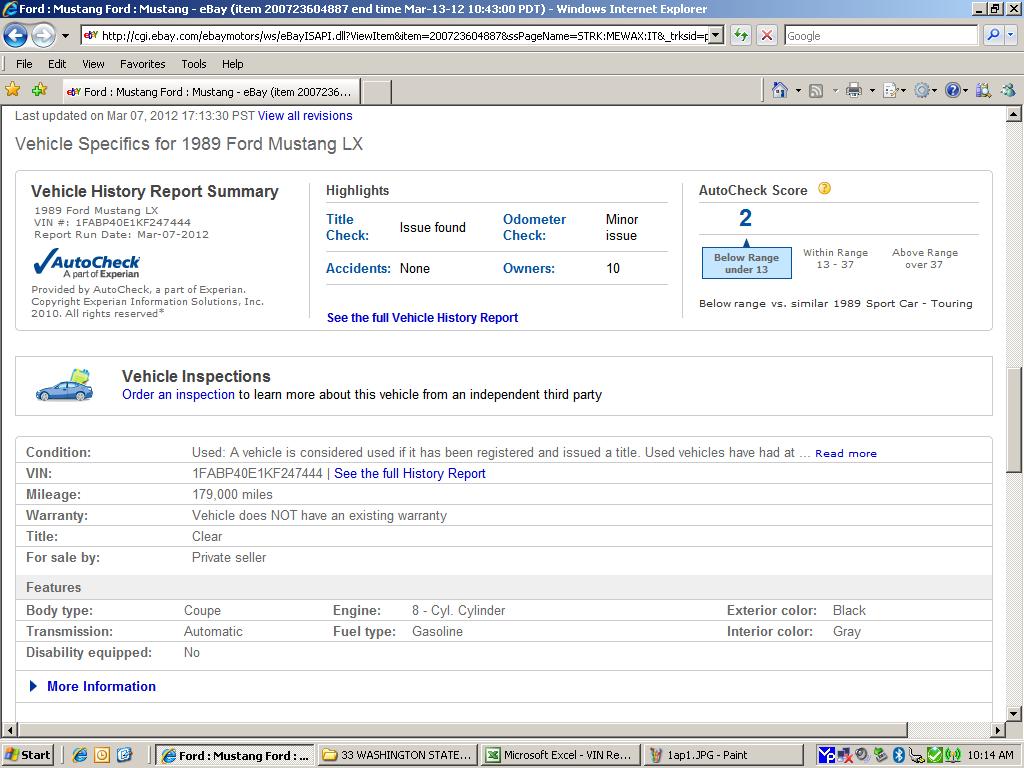Click the vertical scrollbar up arrow
1024x768 pixels.
1014,115
